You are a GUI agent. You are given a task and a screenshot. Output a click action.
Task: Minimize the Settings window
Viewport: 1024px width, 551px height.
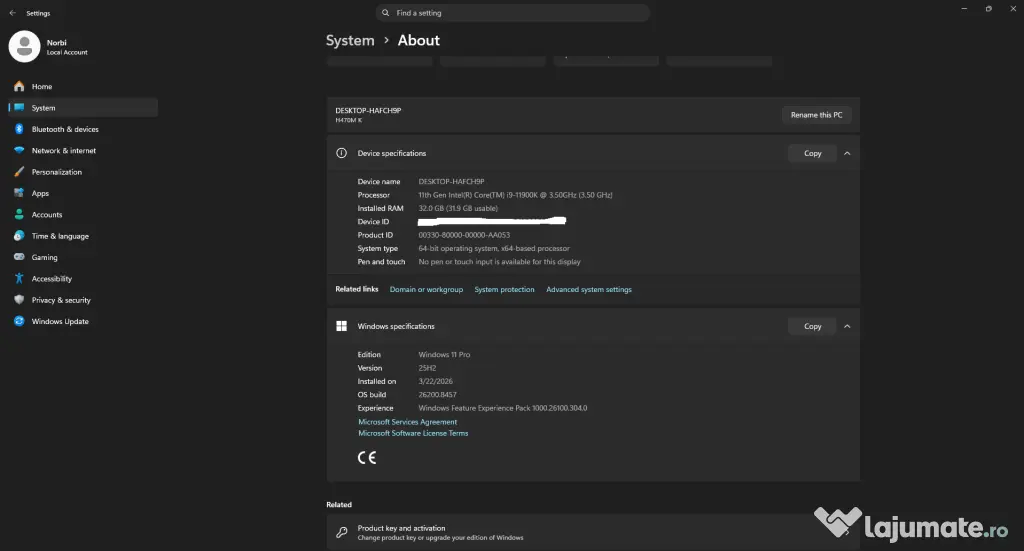(x=964, y=9)
